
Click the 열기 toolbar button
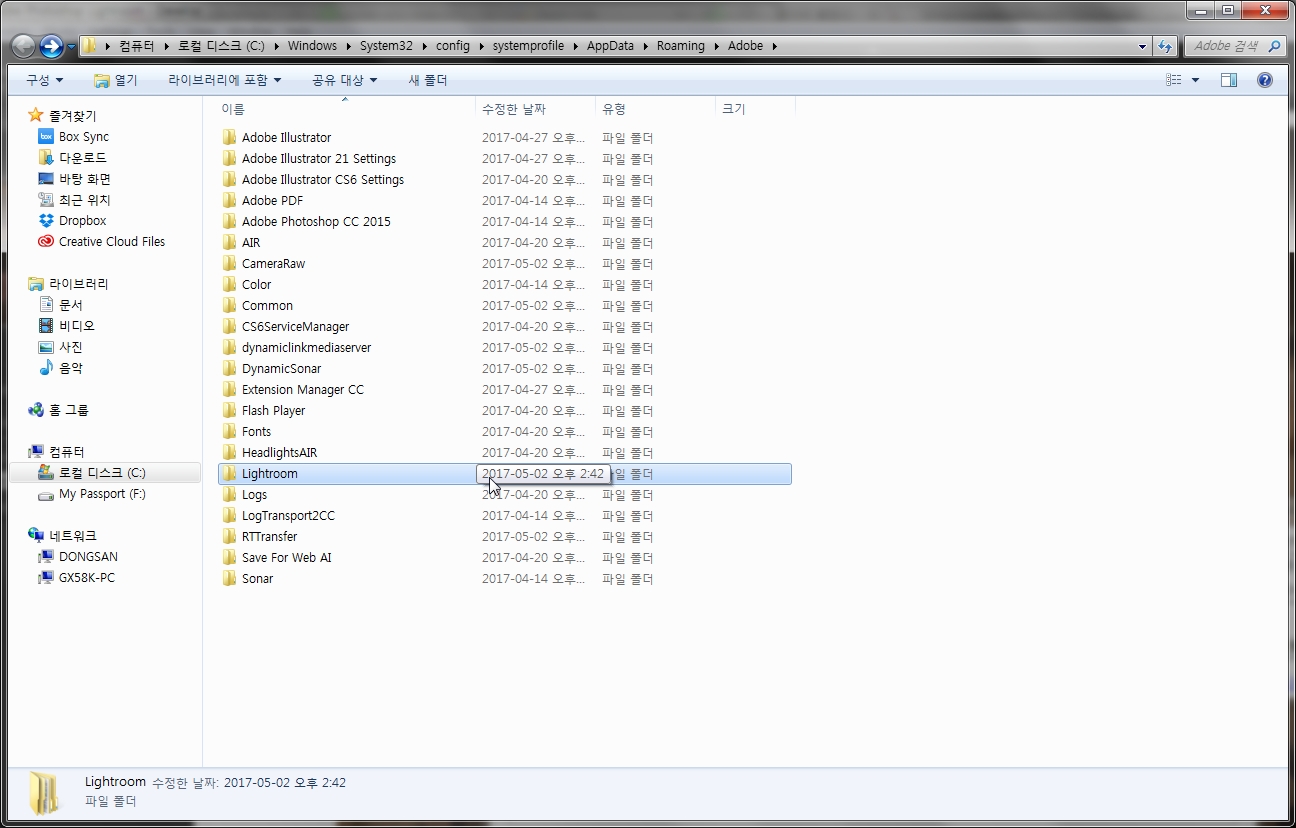click(116, 80)
